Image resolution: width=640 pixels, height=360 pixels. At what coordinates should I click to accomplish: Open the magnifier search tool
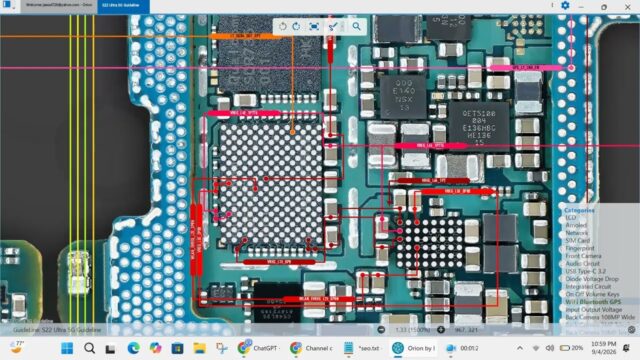[356, 27]
